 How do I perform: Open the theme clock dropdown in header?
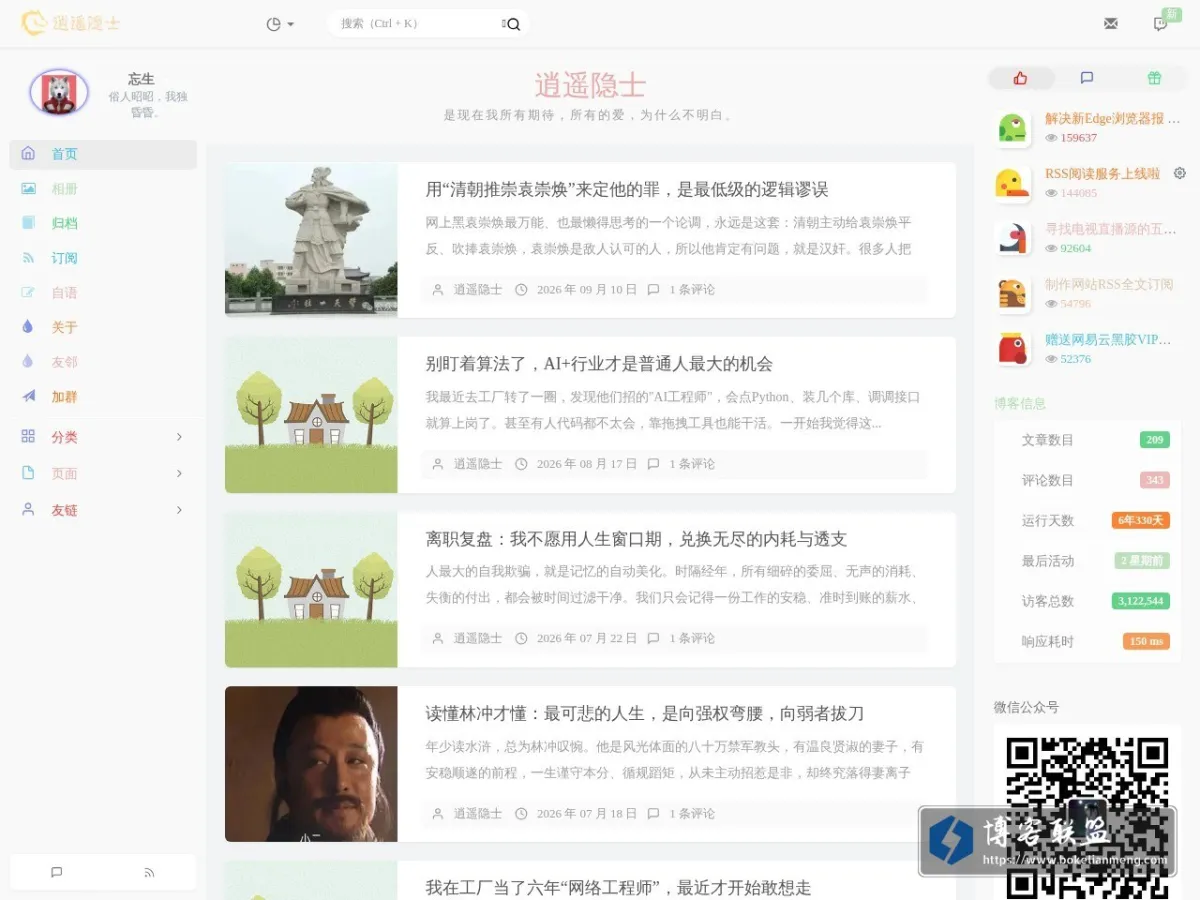[280, 24]
